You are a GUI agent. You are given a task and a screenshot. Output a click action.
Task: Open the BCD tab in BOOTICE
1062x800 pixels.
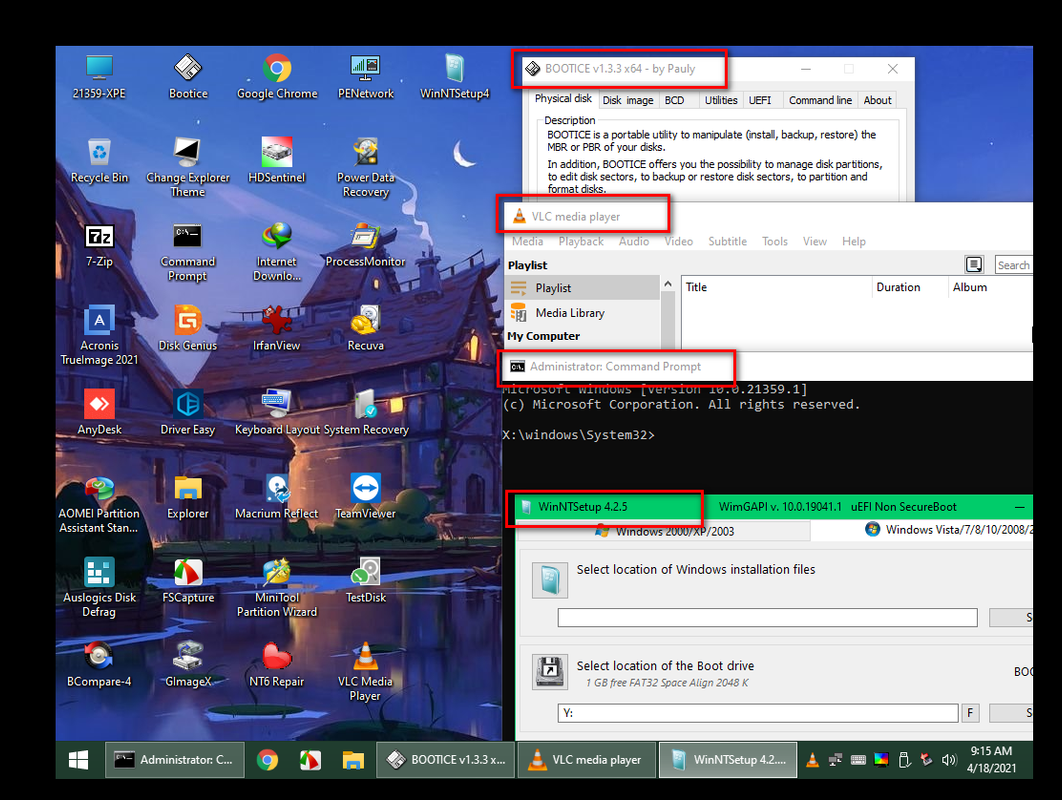[675, 100]
